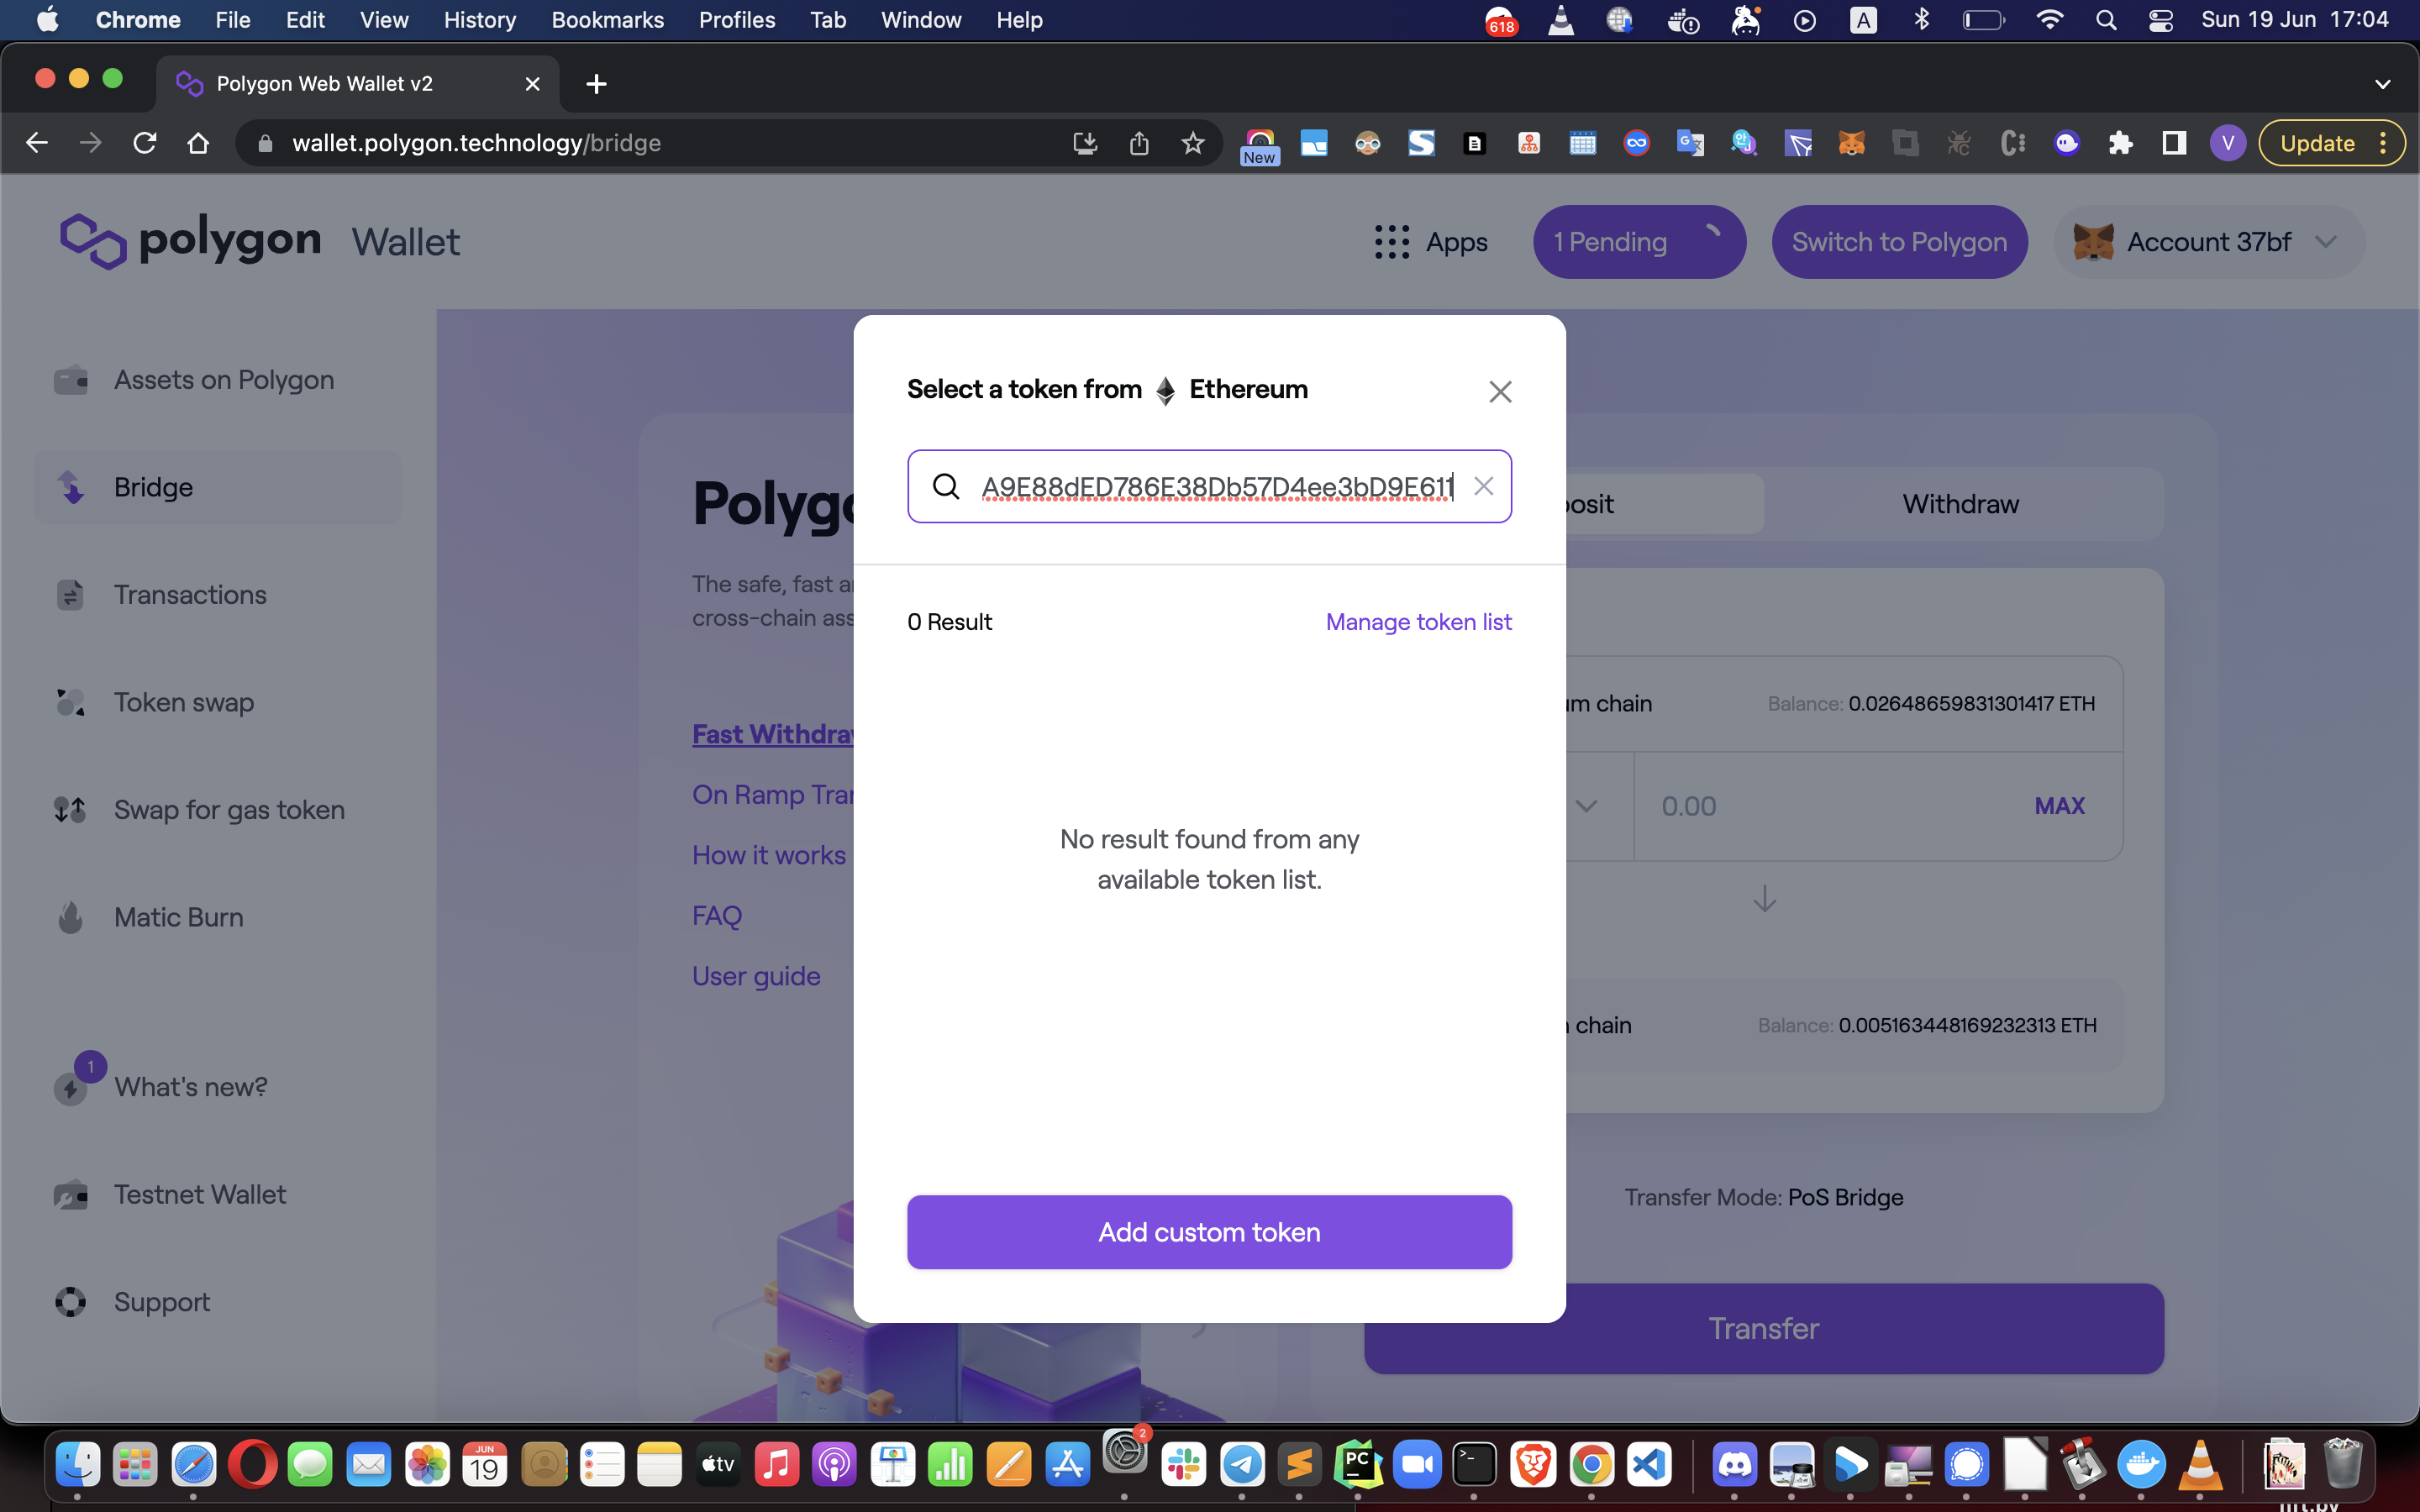The width and height of the screenshot is (2420, 1512).
Task: Click the MetaMask fox extension icon
Action: pos(1851,143)
